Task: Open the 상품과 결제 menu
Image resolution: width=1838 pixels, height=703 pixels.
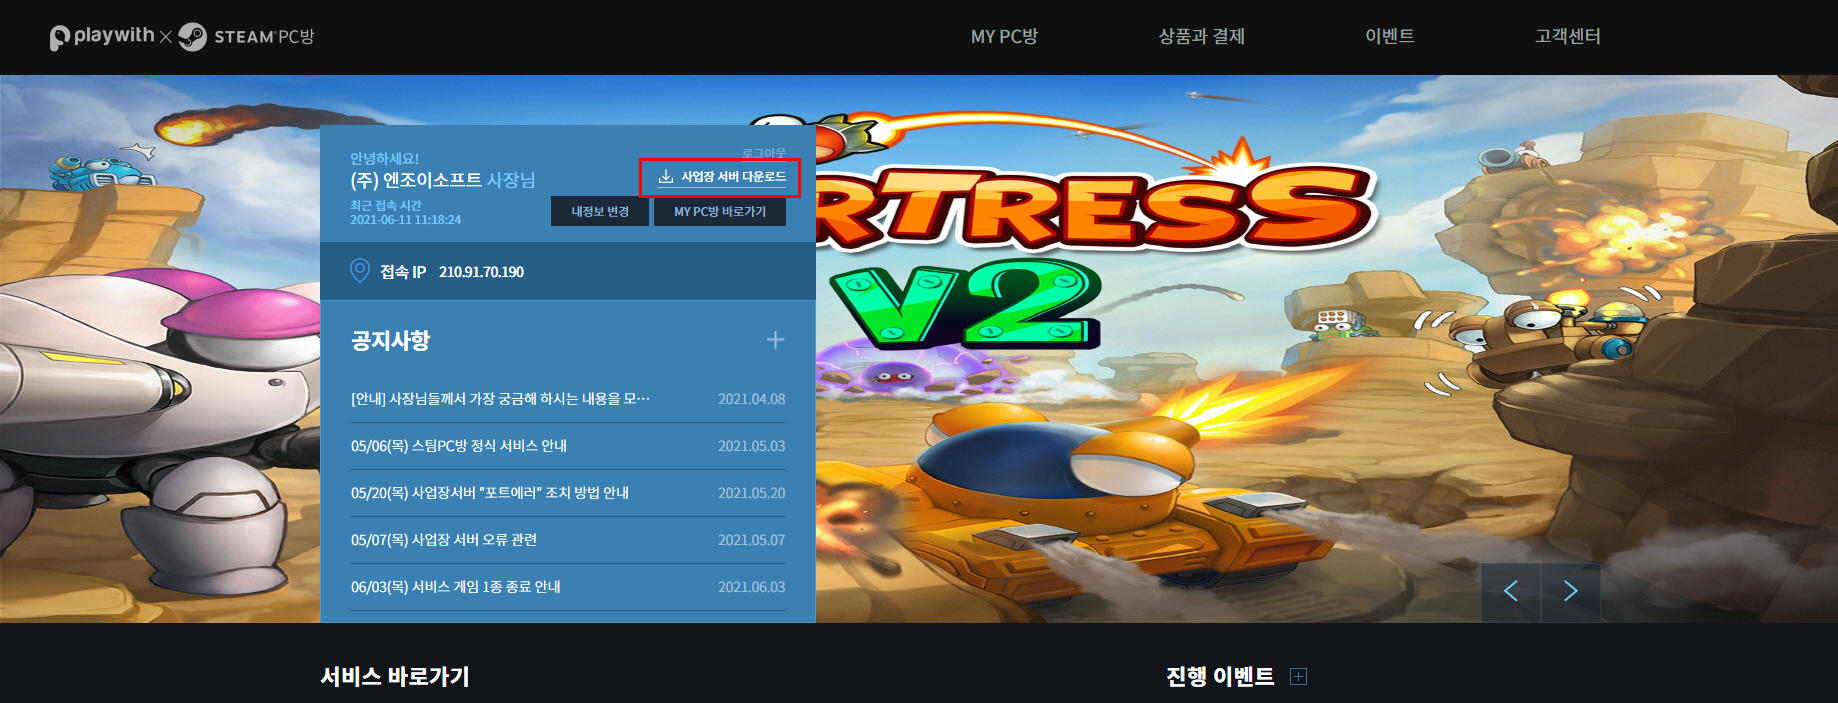Action: click(1201, 37)
